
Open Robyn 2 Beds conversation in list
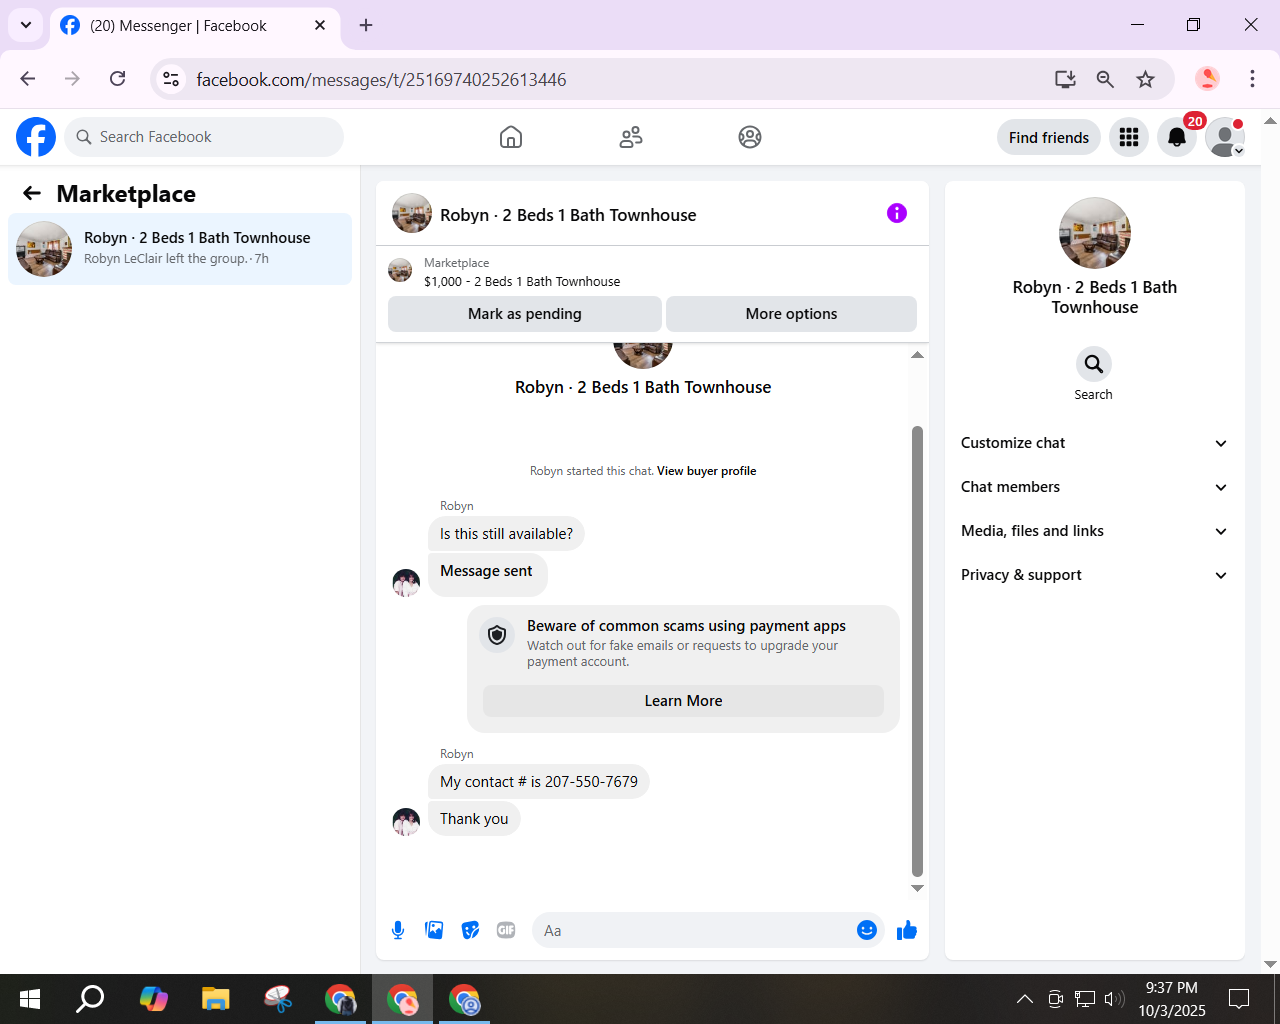pos(180,249)
